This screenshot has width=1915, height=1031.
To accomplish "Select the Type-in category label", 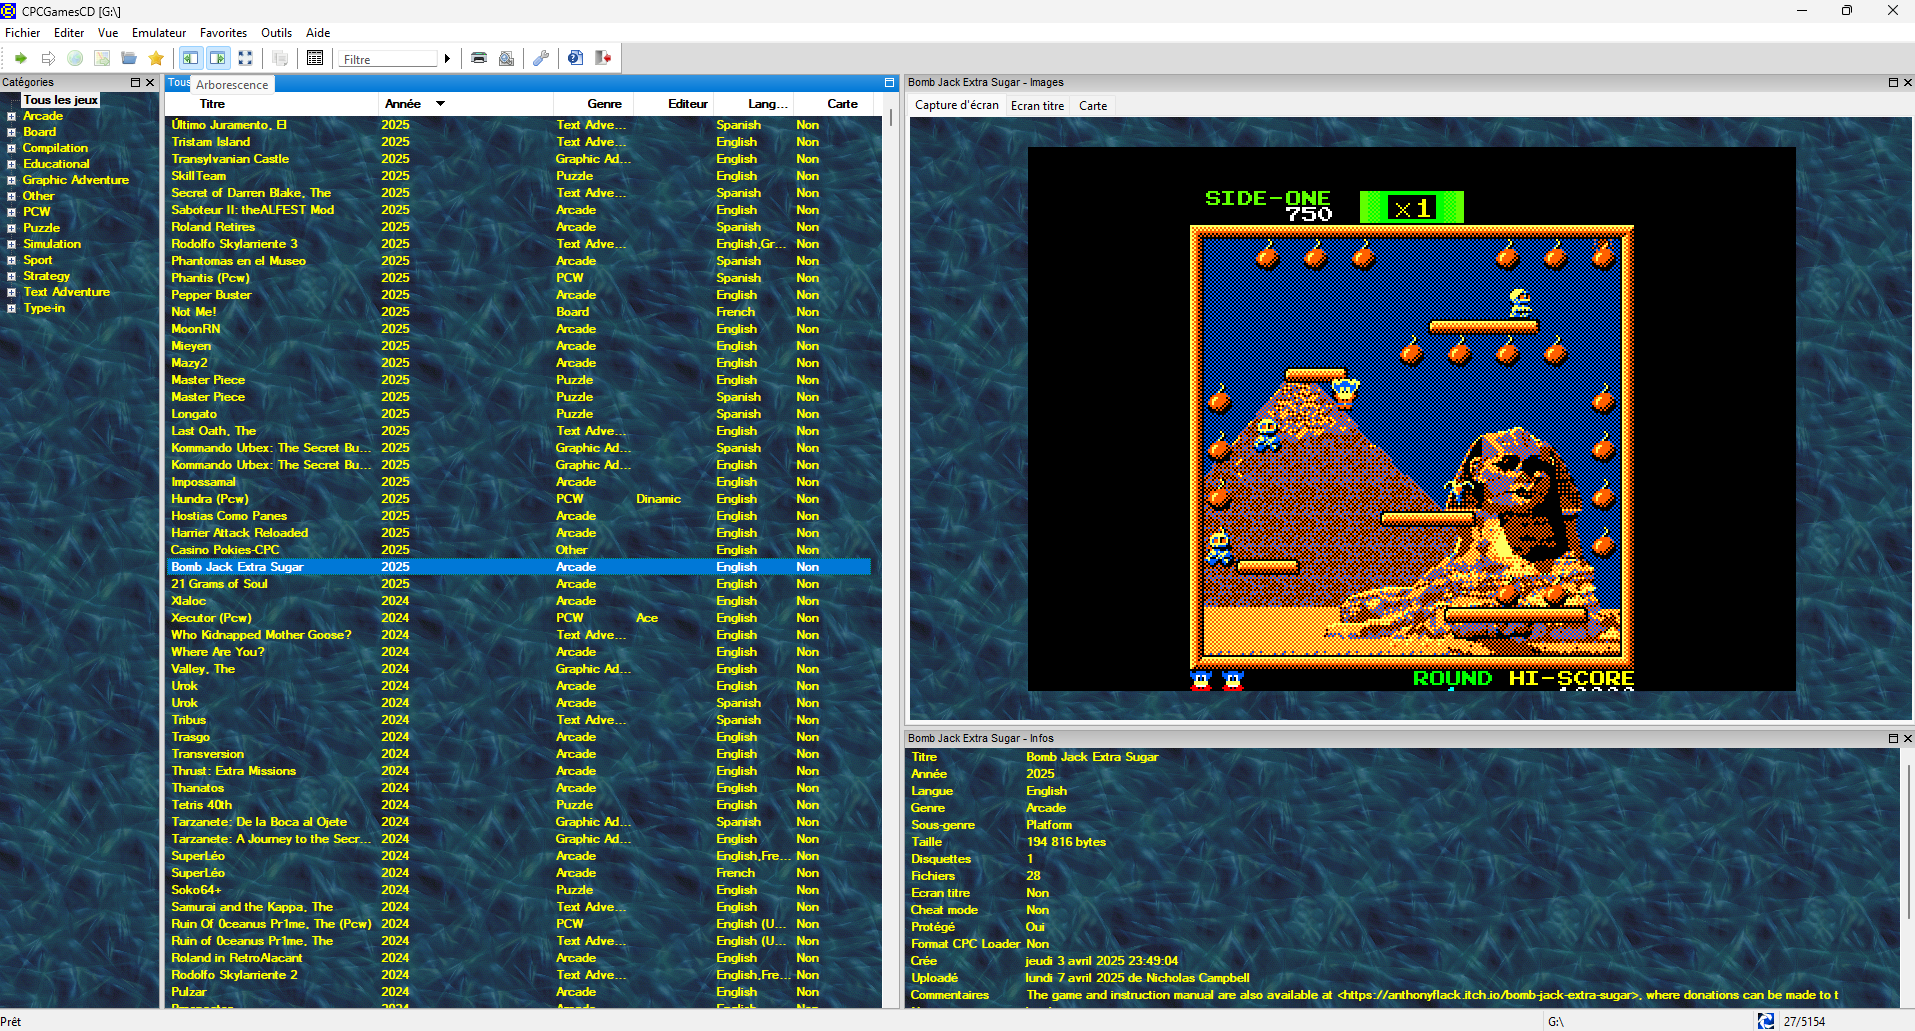I will (44, 308).
